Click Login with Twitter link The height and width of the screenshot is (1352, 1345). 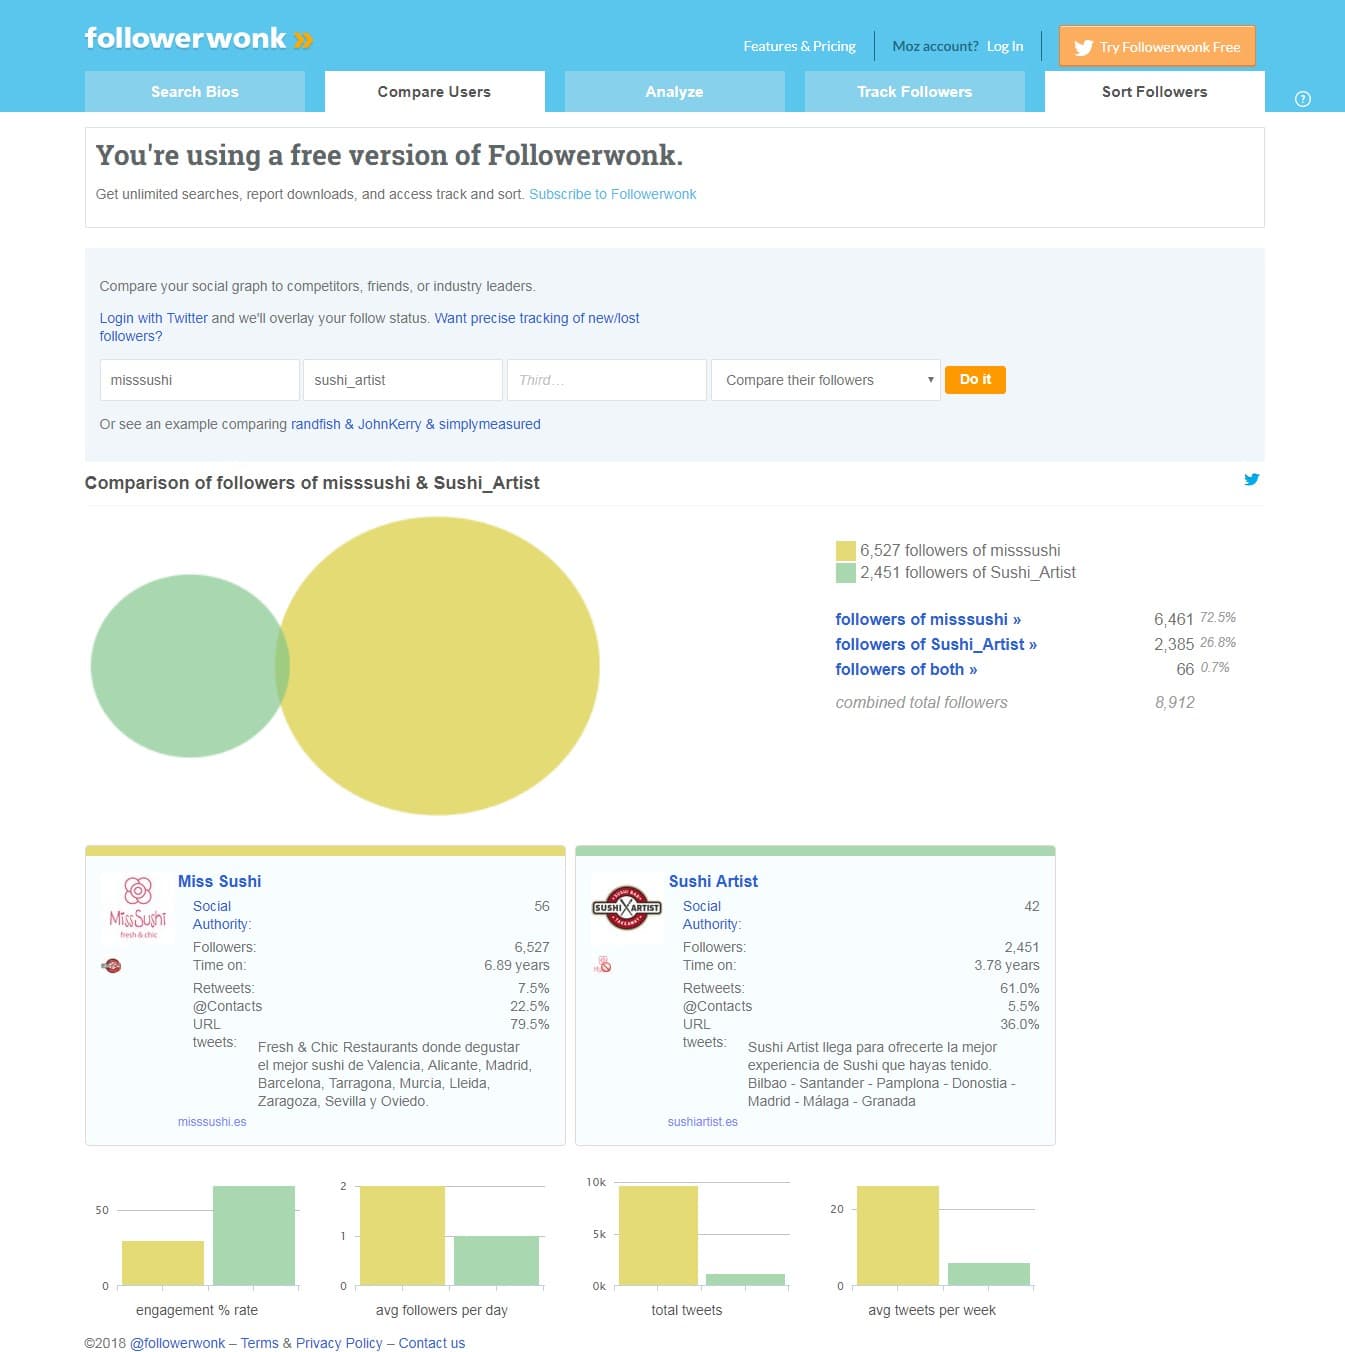[x=153, y=318]
